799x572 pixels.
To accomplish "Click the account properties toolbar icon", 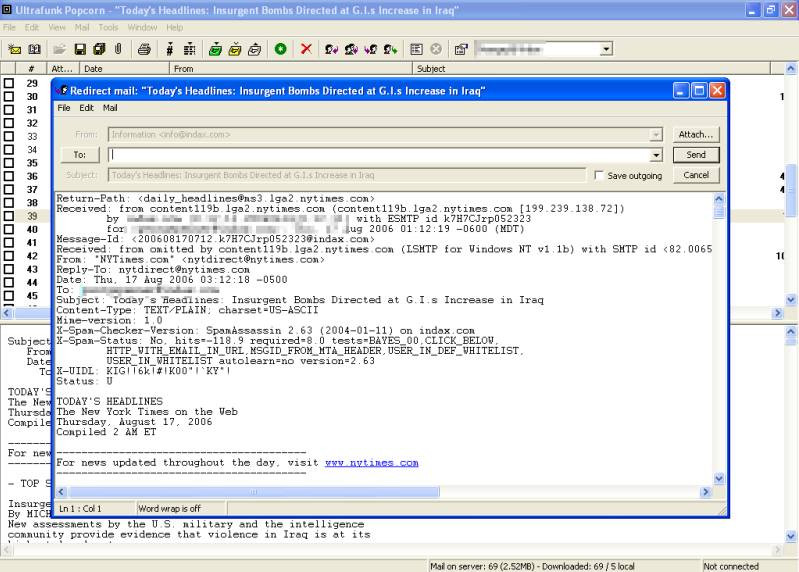I will coord(461,49).
